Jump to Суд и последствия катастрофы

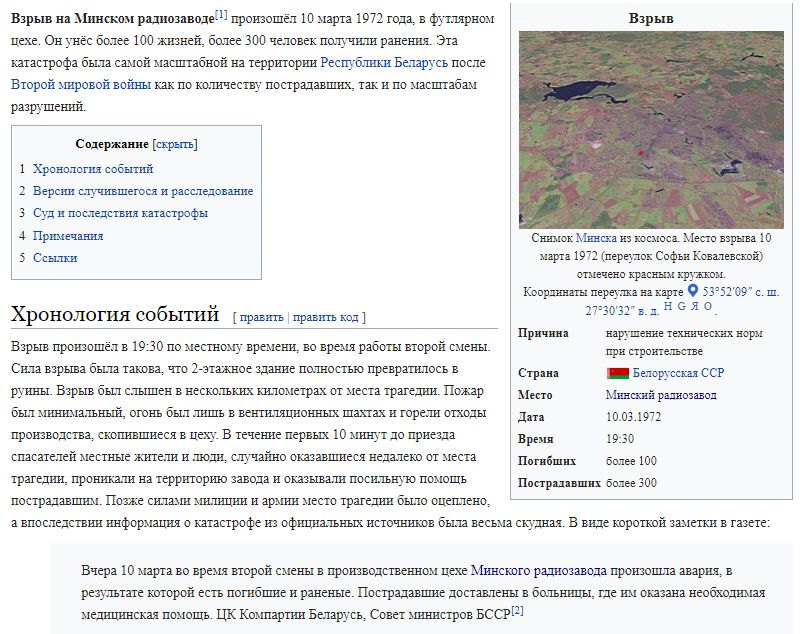120,213
